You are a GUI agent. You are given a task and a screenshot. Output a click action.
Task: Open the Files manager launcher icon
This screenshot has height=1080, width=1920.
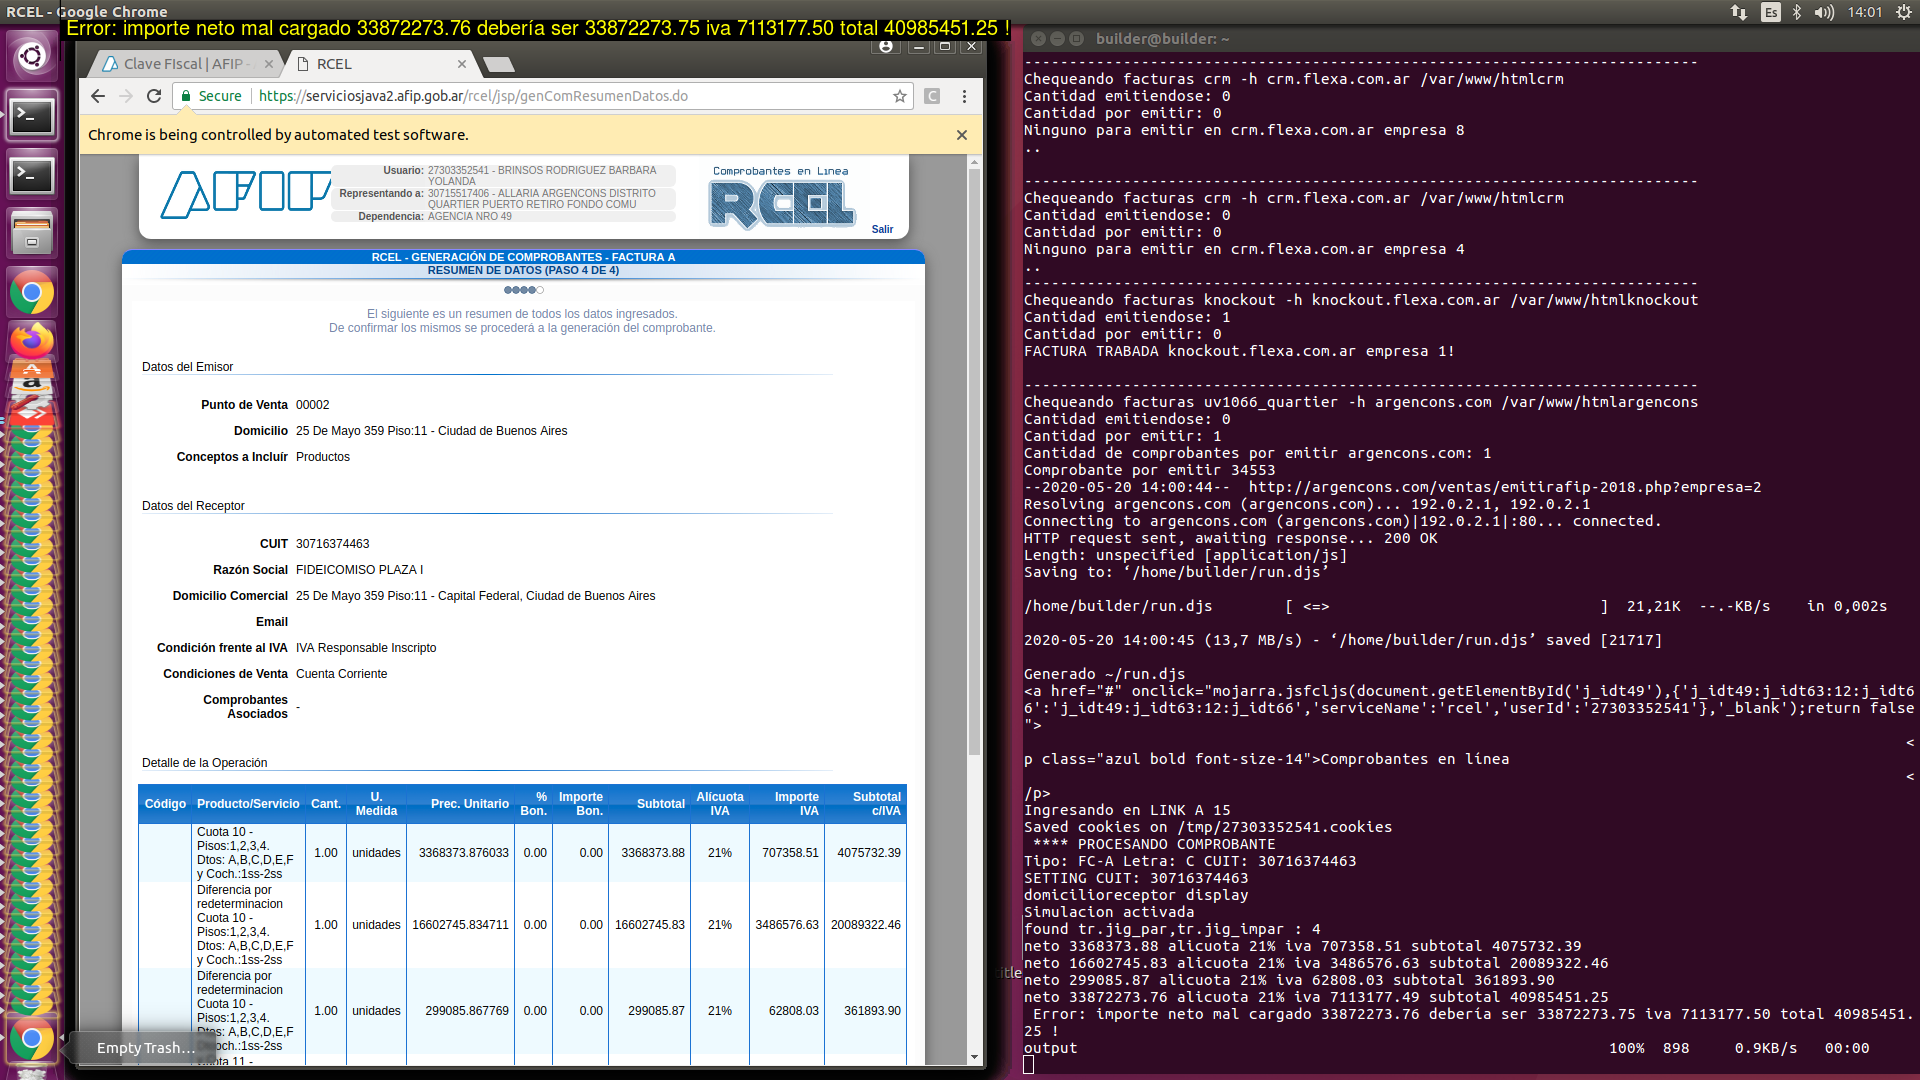tap(32, 234)
